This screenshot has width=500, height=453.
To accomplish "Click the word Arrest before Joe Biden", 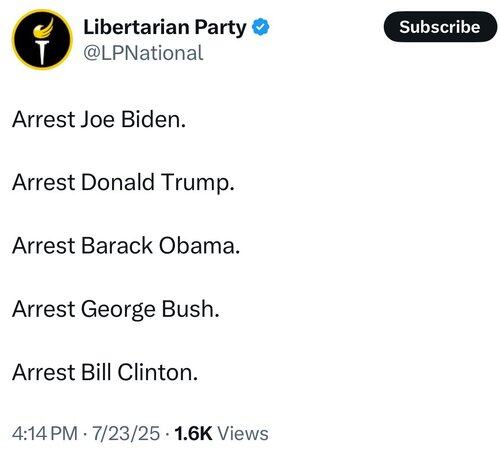I will (x=44, y=119).
